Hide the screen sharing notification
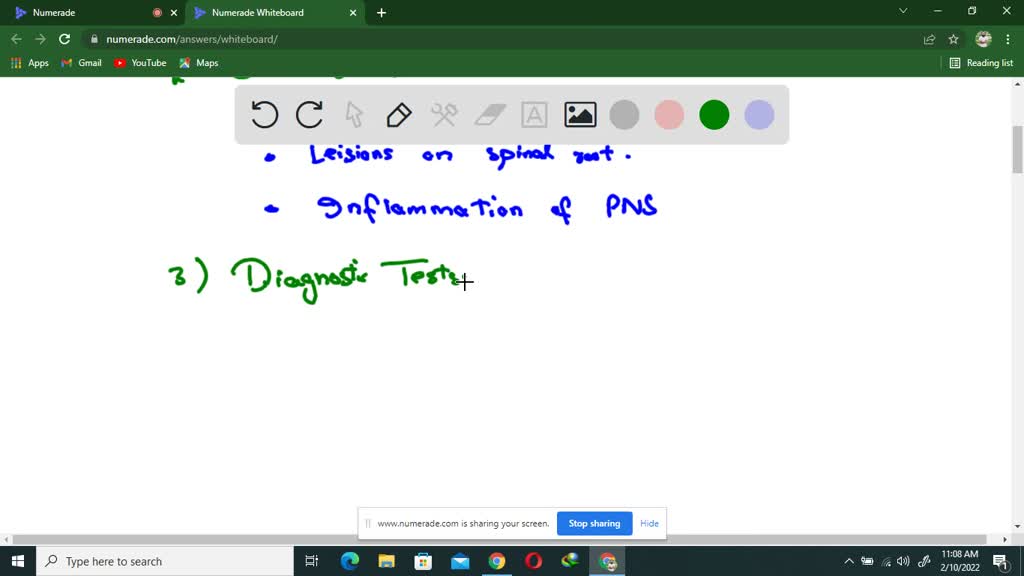This screenshot has height=576, width=1024. click(x=649, y=523)
